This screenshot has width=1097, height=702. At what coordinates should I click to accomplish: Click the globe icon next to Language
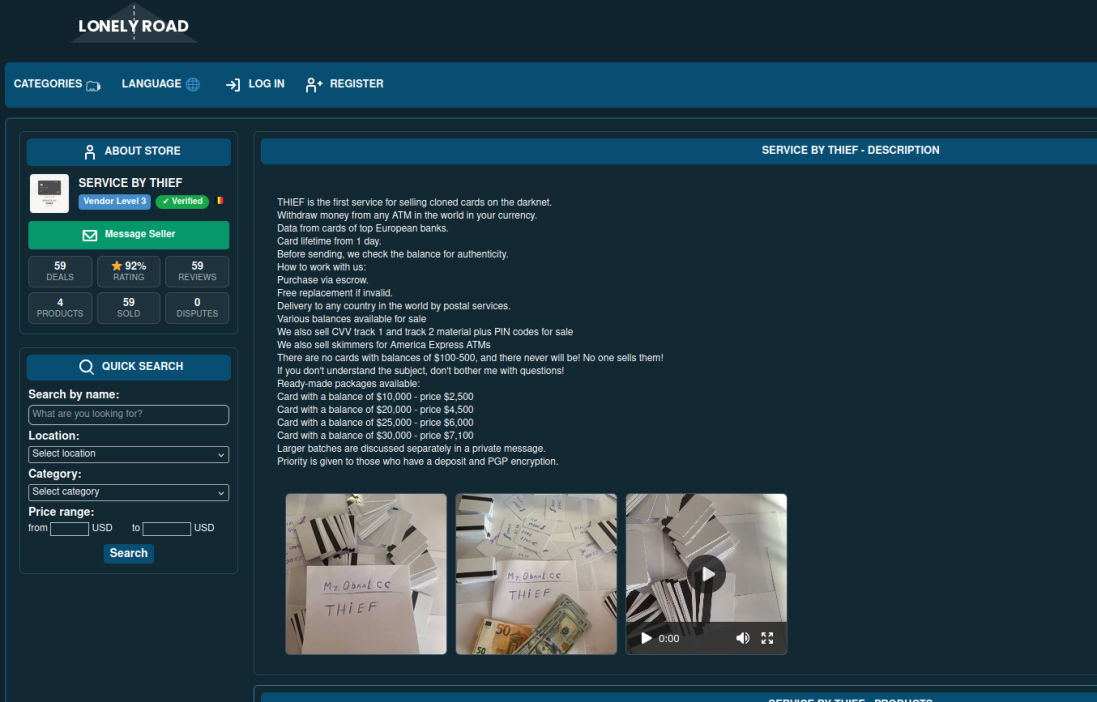point(193,85)
